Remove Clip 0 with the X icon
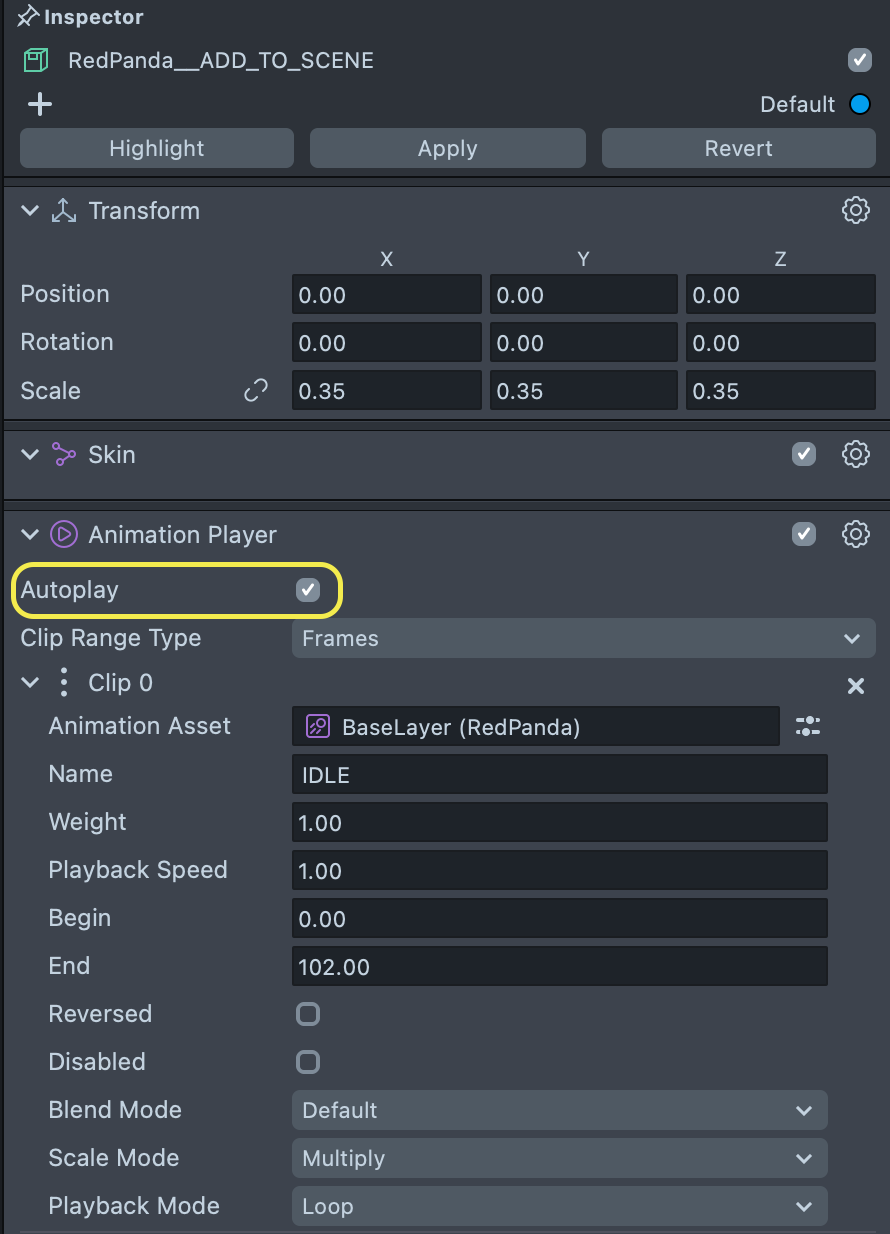This screenshot has height=1234, width=890. pos(856,686)
